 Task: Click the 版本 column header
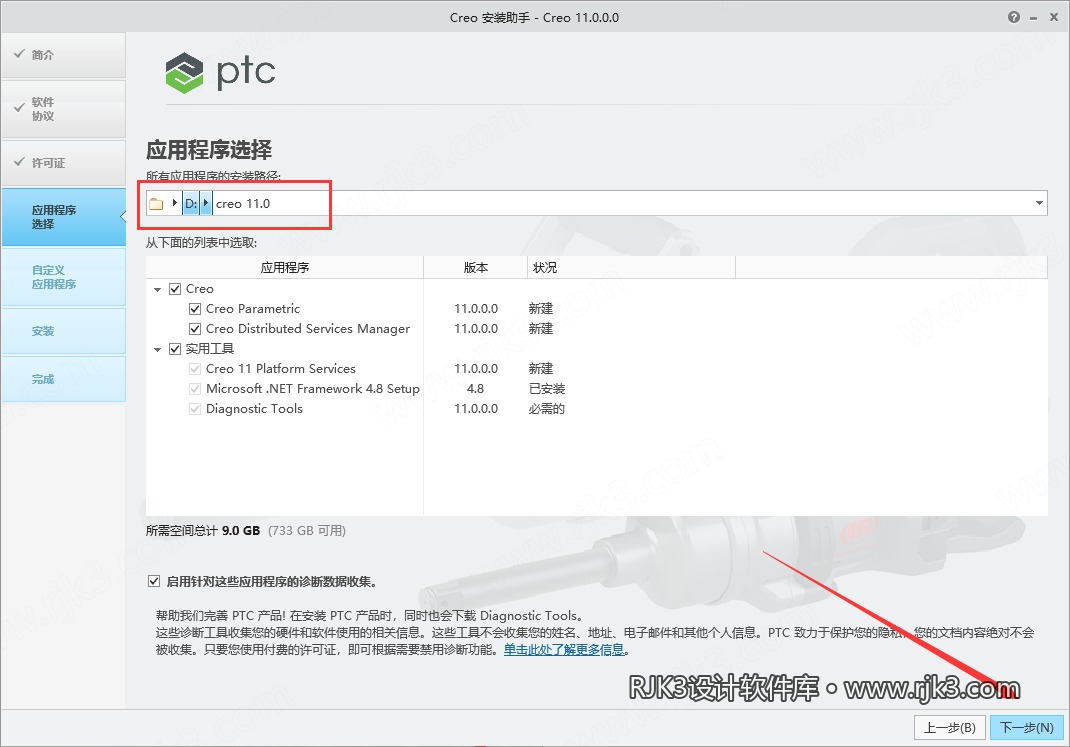point(476,267)
